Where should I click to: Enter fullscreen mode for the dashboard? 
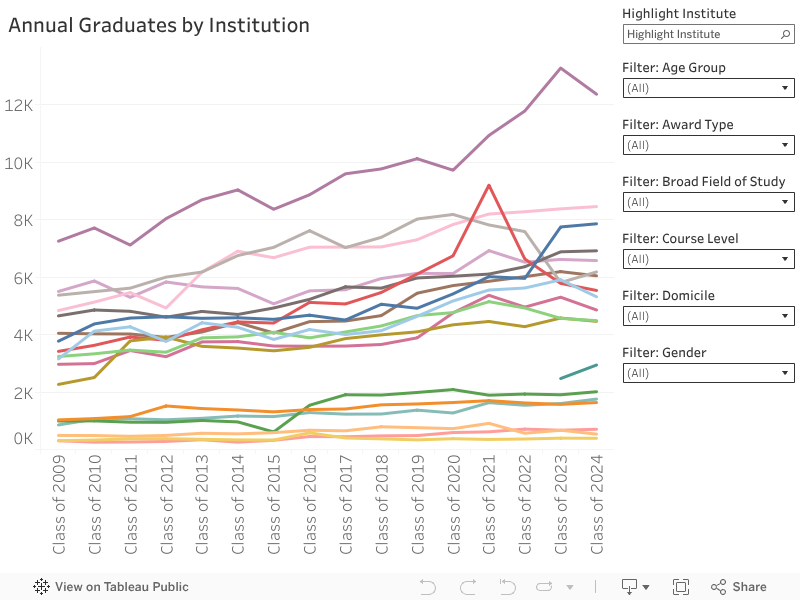[x=682, y=587]
